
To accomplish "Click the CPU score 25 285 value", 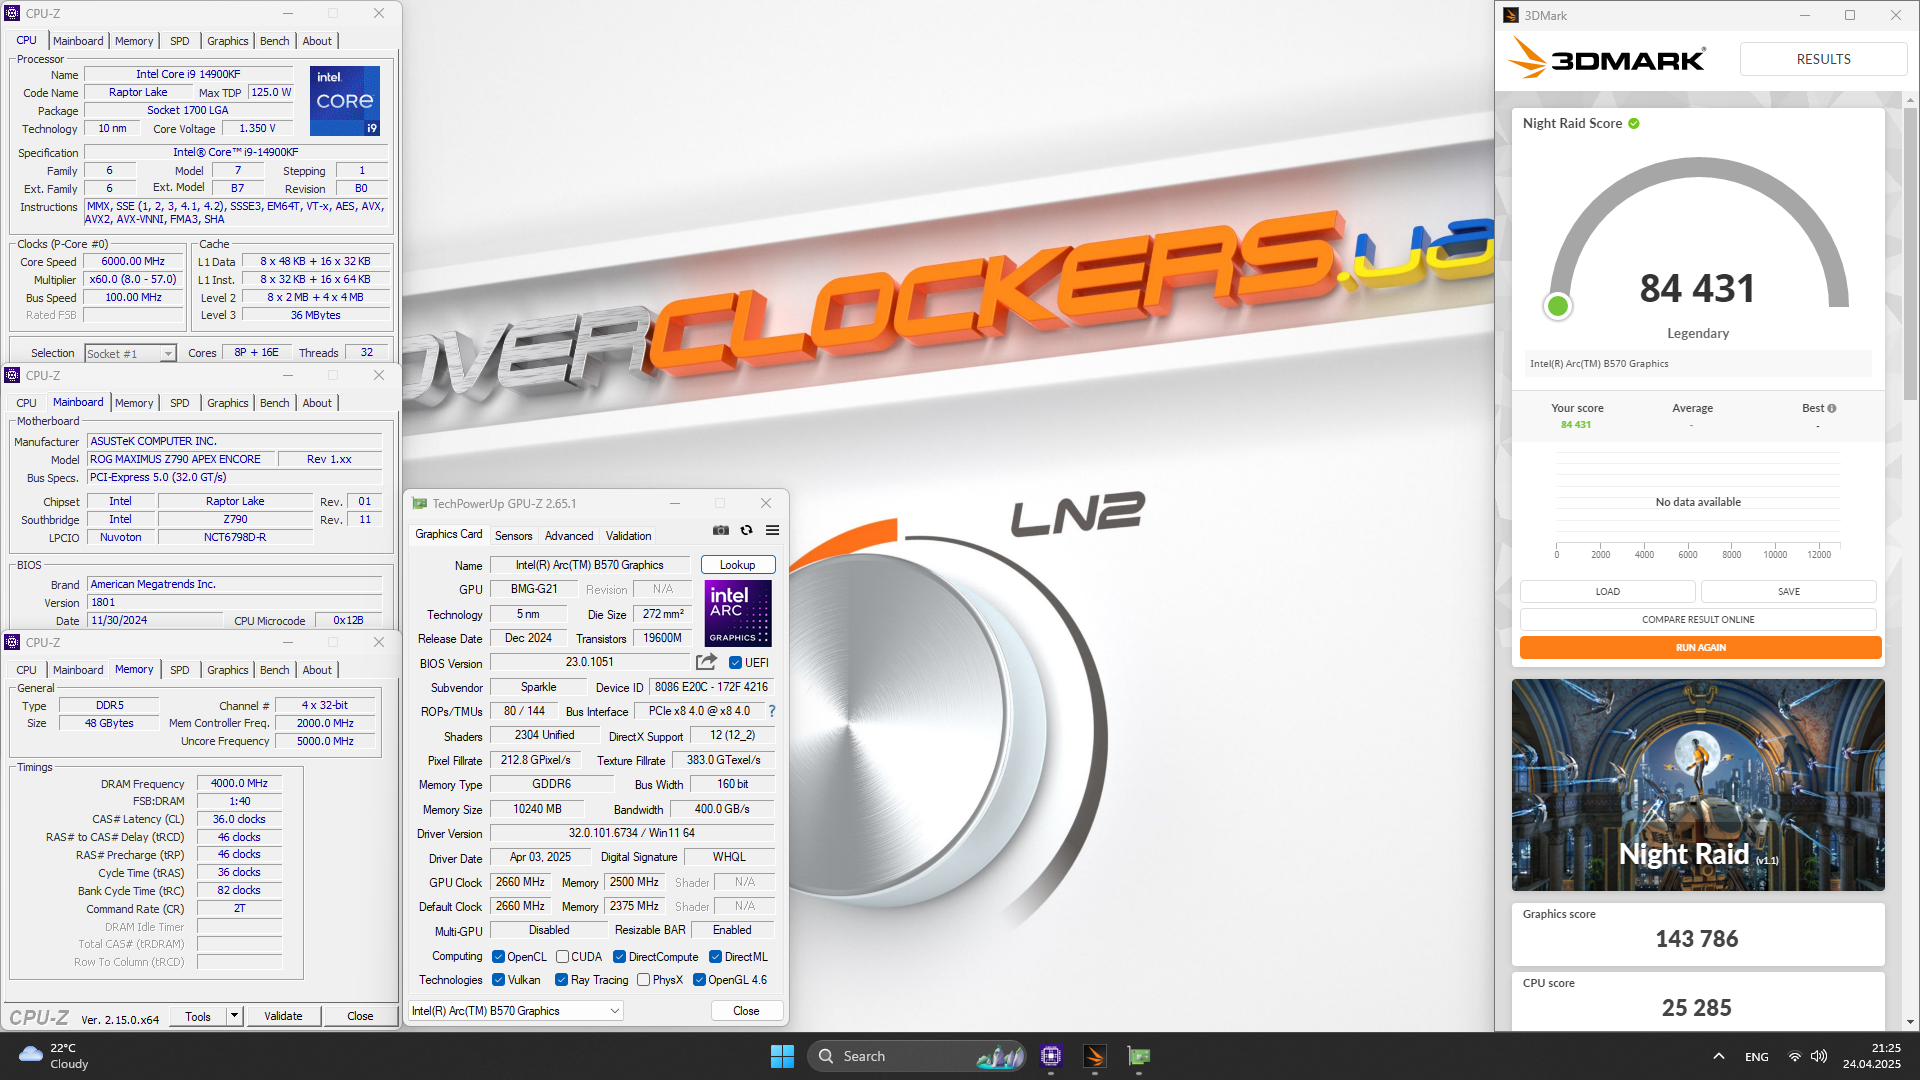I will pyautogui.click(x=1697, y=1008).
